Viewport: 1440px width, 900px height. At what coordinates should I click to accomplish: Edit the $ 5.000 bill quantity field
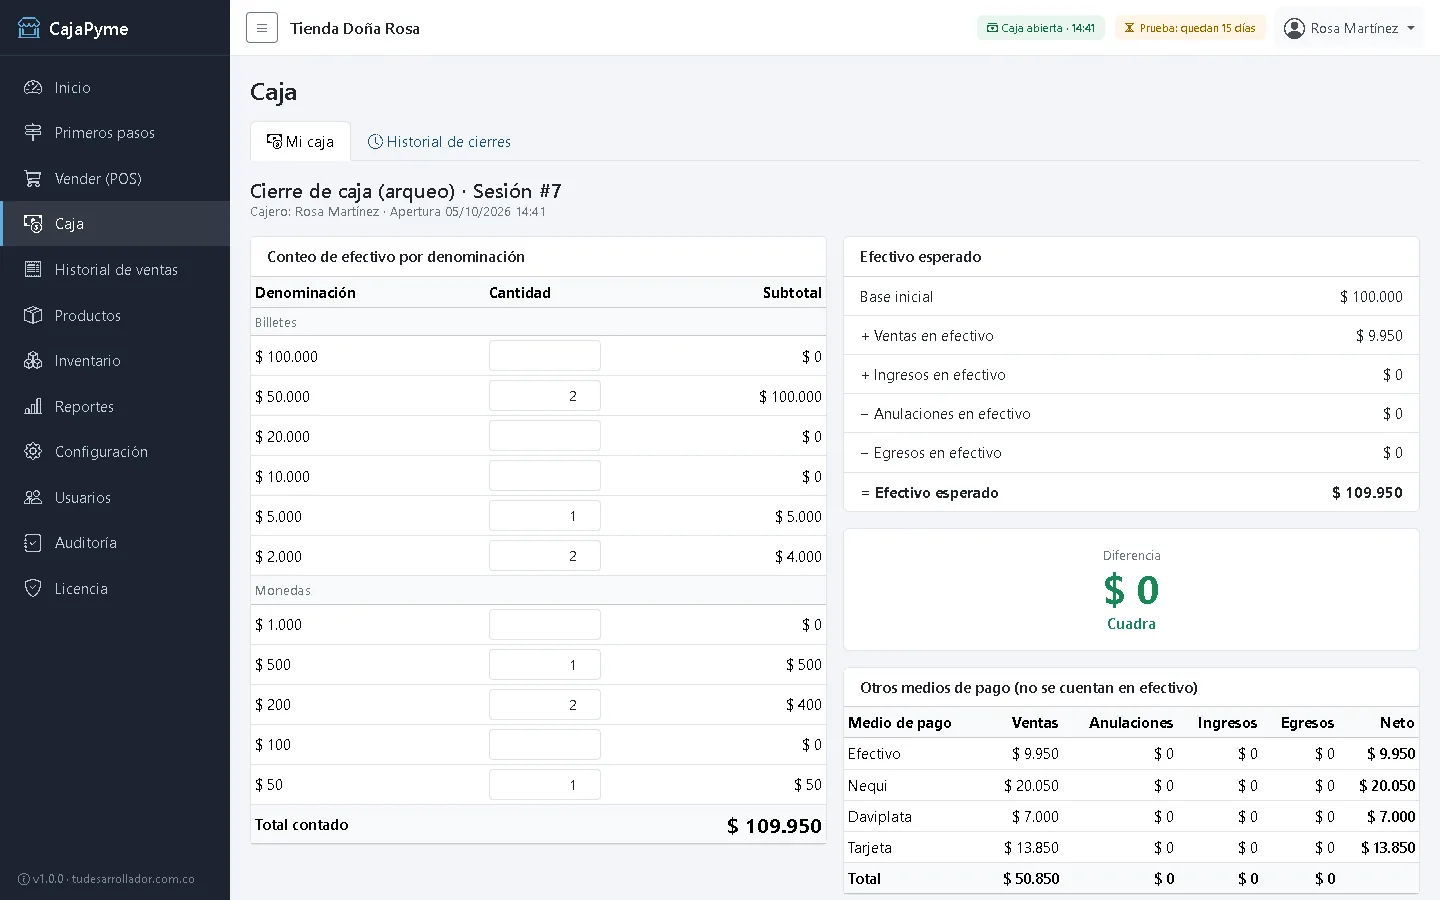coord(545,516)
